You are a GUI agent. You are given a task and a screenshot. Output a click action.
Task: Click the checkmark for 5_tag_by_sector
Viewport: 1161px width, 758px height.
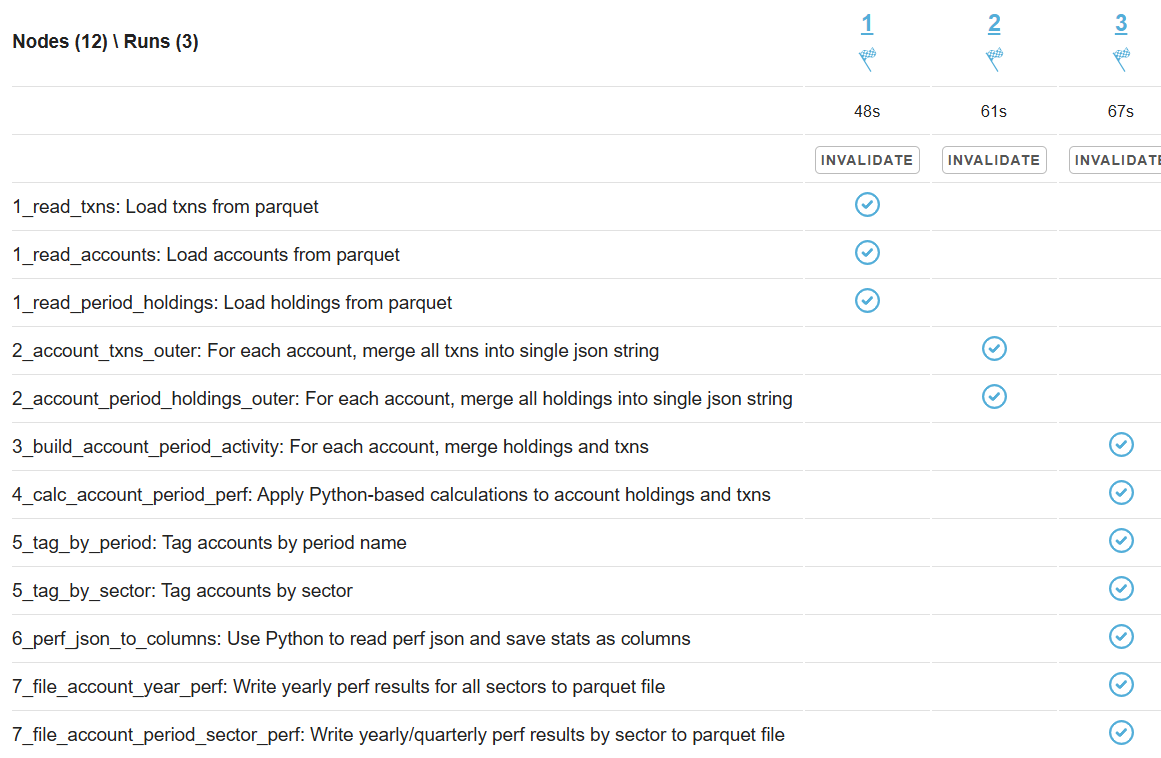click(x=1121, y=589)
